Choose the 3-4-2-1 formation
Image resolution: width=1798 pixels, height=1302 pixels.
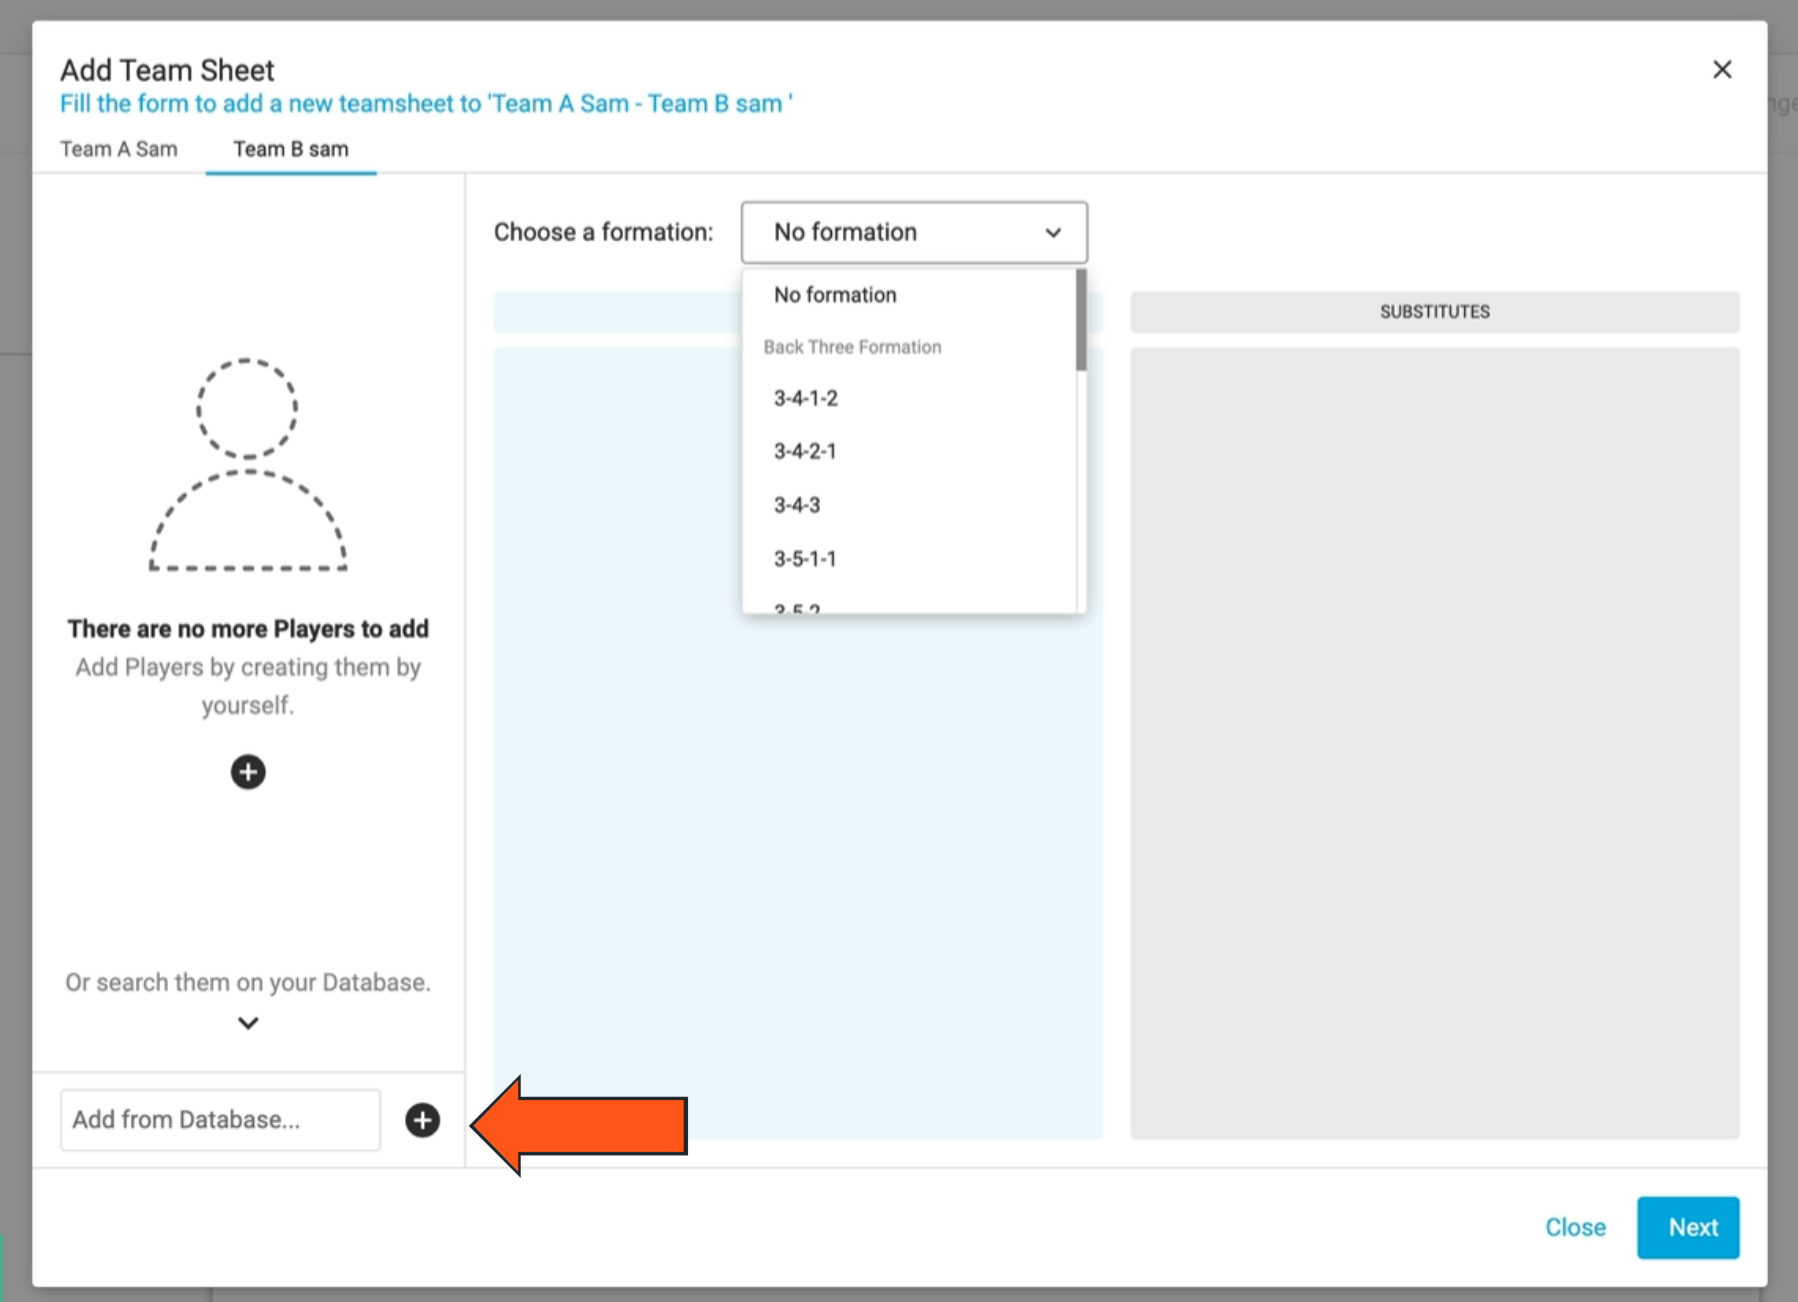coord(909,451)
